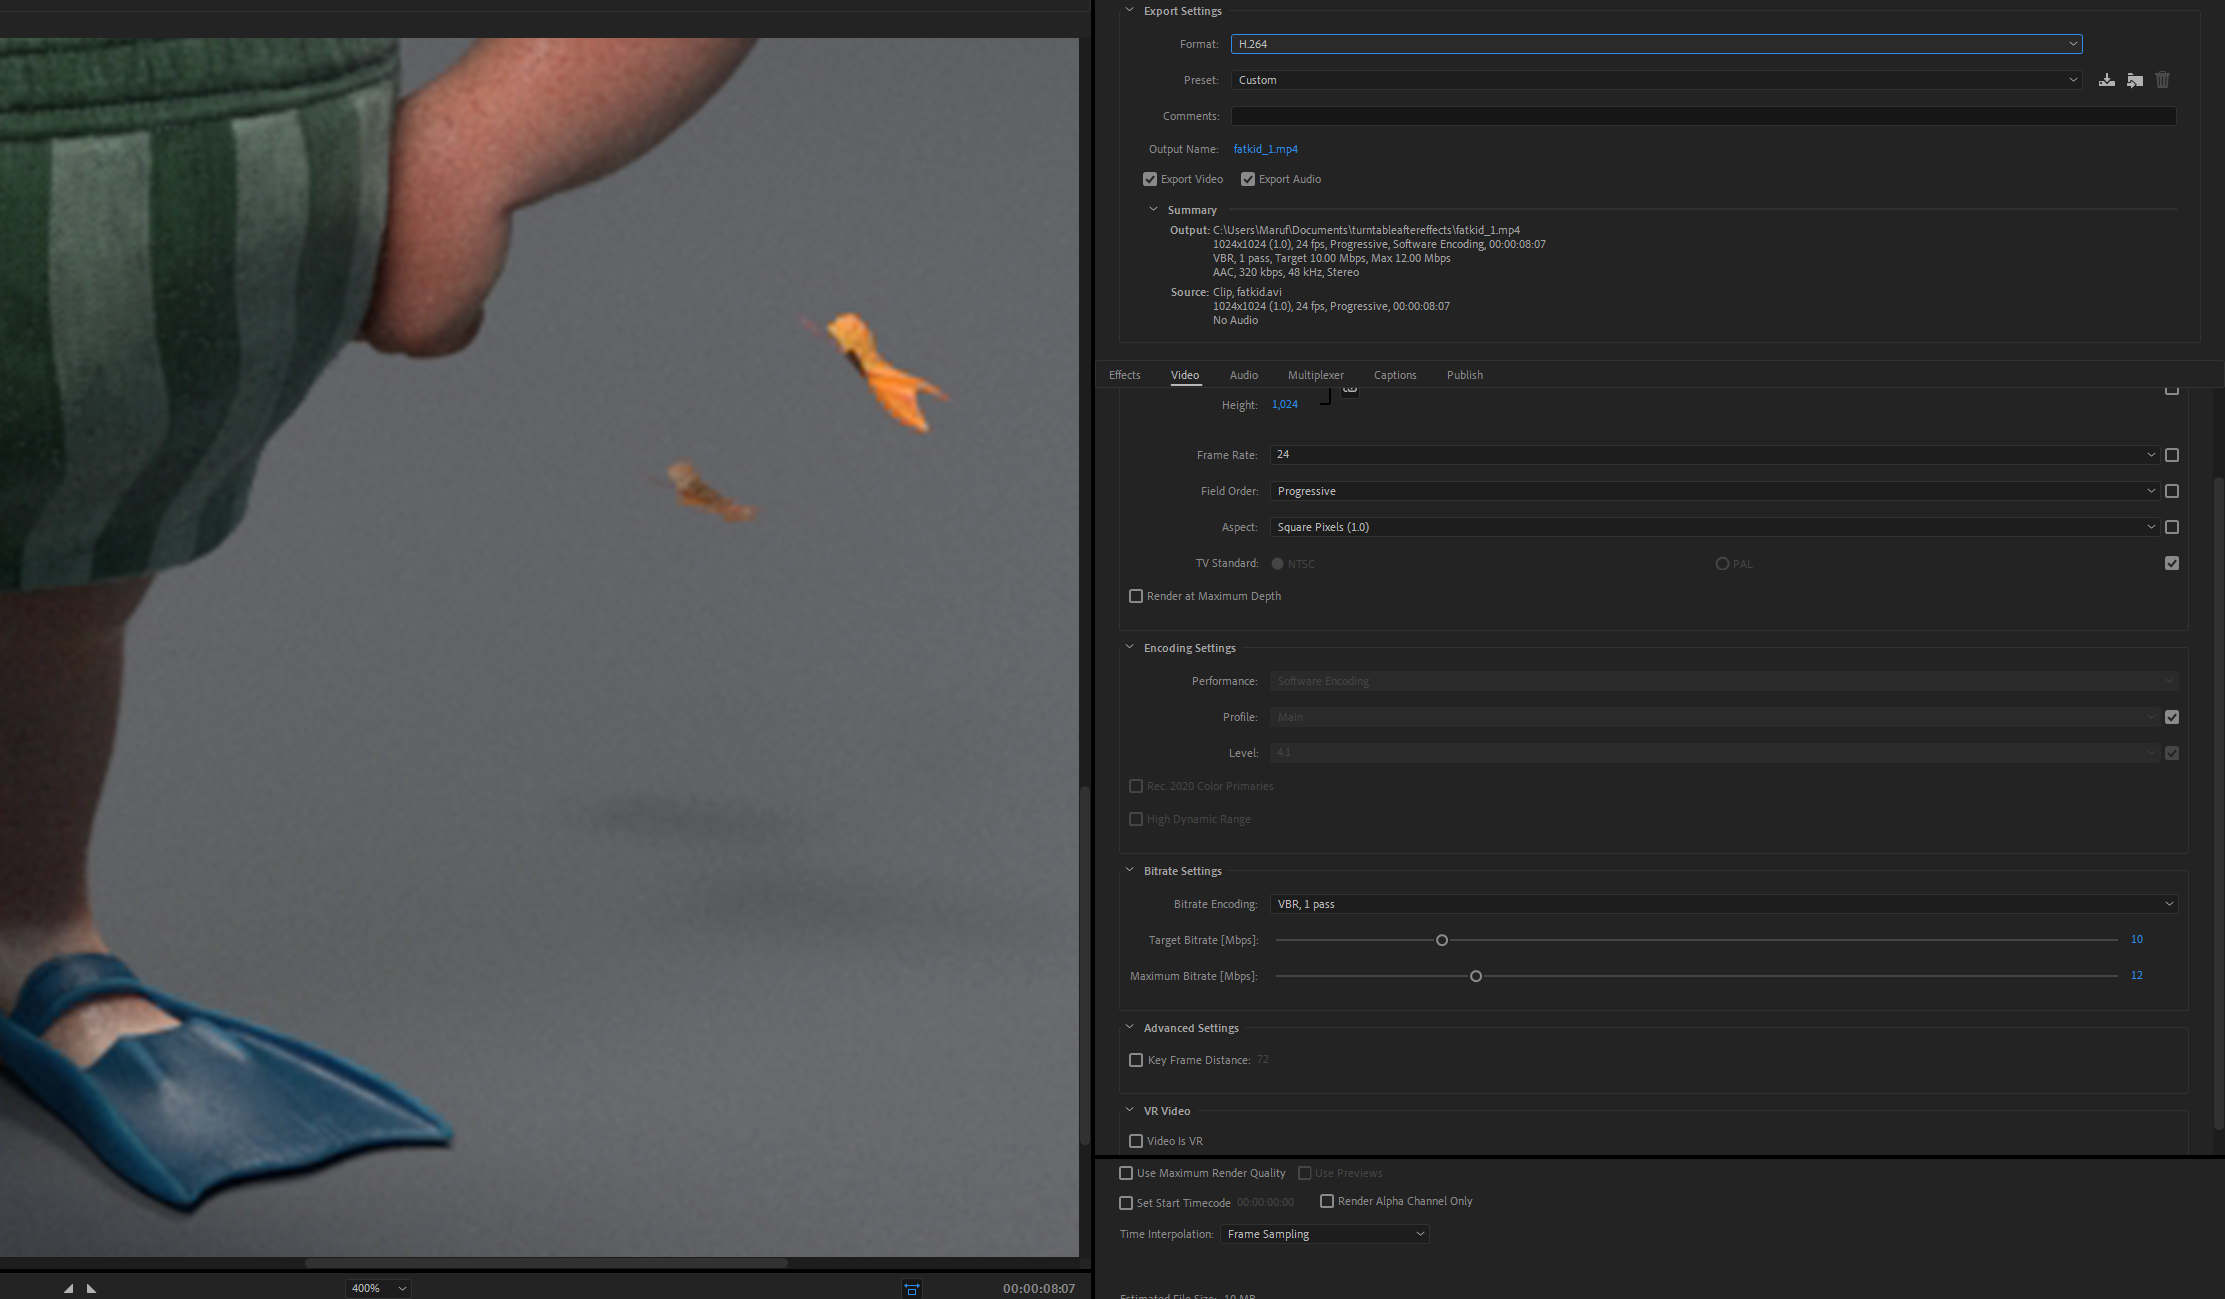Disable the Export Audio checkbox

(x=1247, y=178)
